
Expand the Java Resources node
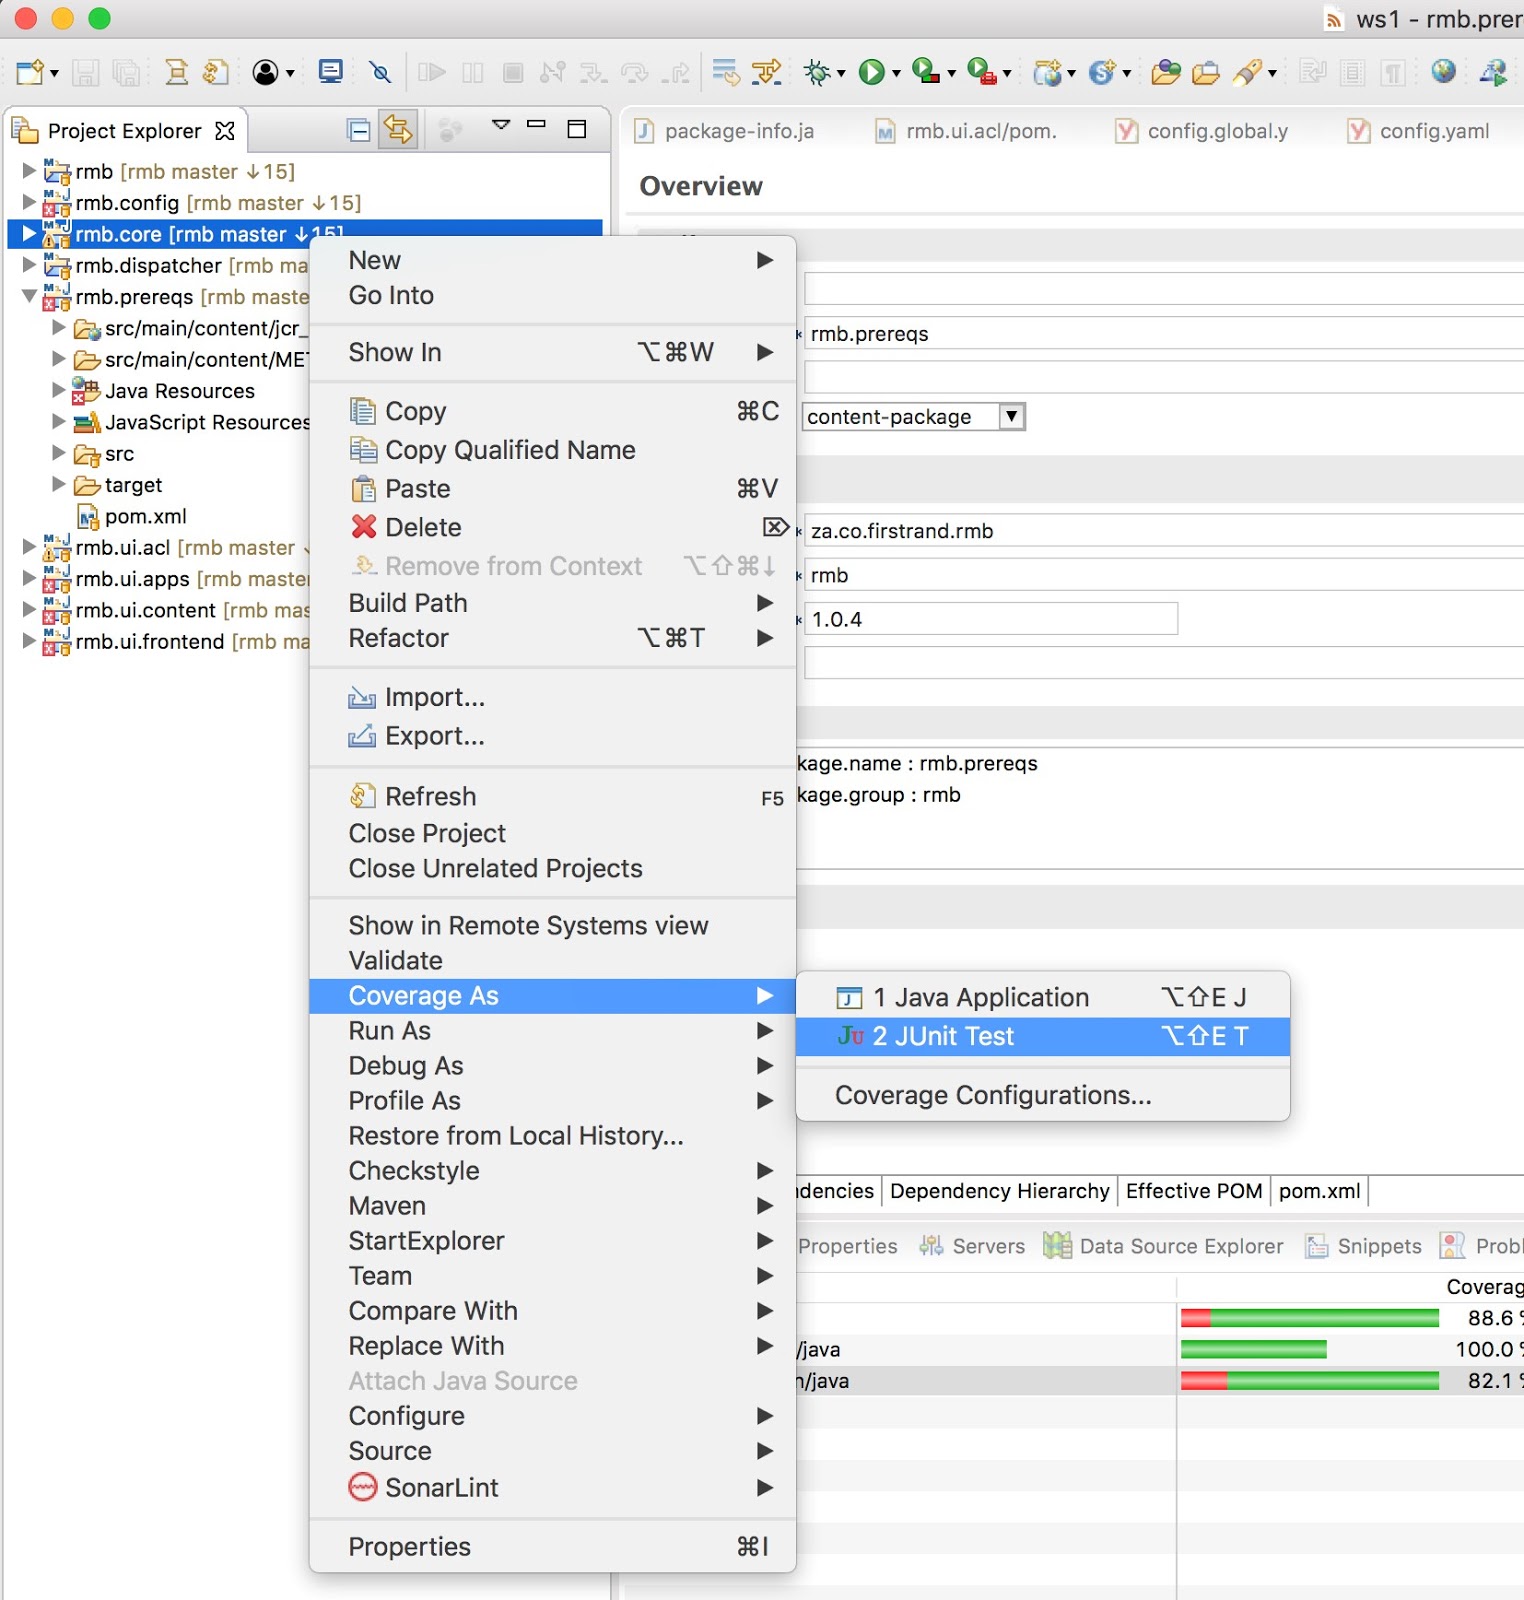[59, 390]
